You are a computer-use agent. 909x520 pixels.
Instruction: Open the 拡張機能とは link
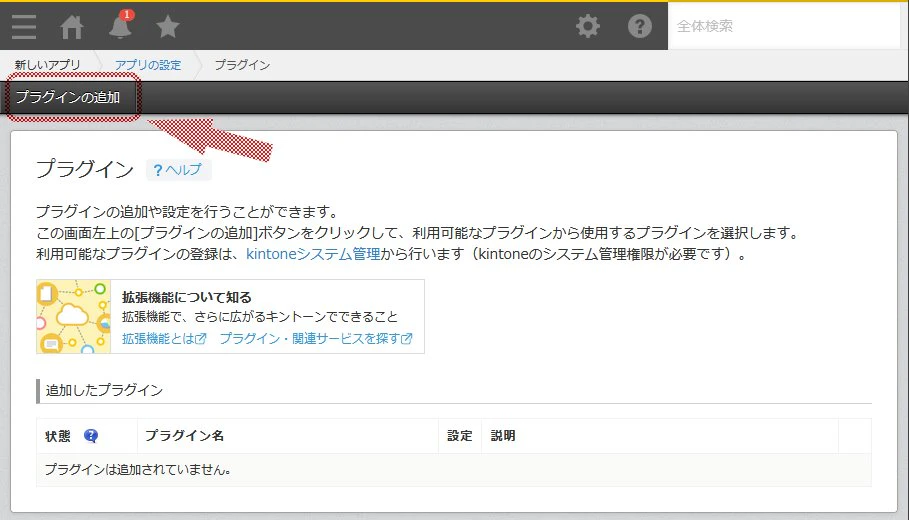[164, 339]
